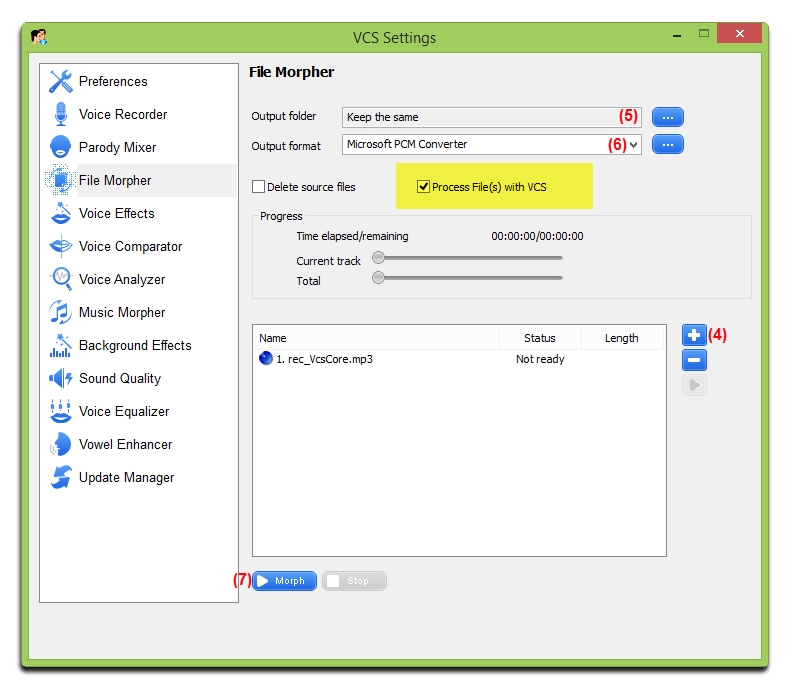Click the blue plus icon to add file
The image size is (790, 690).
[694, 335]
